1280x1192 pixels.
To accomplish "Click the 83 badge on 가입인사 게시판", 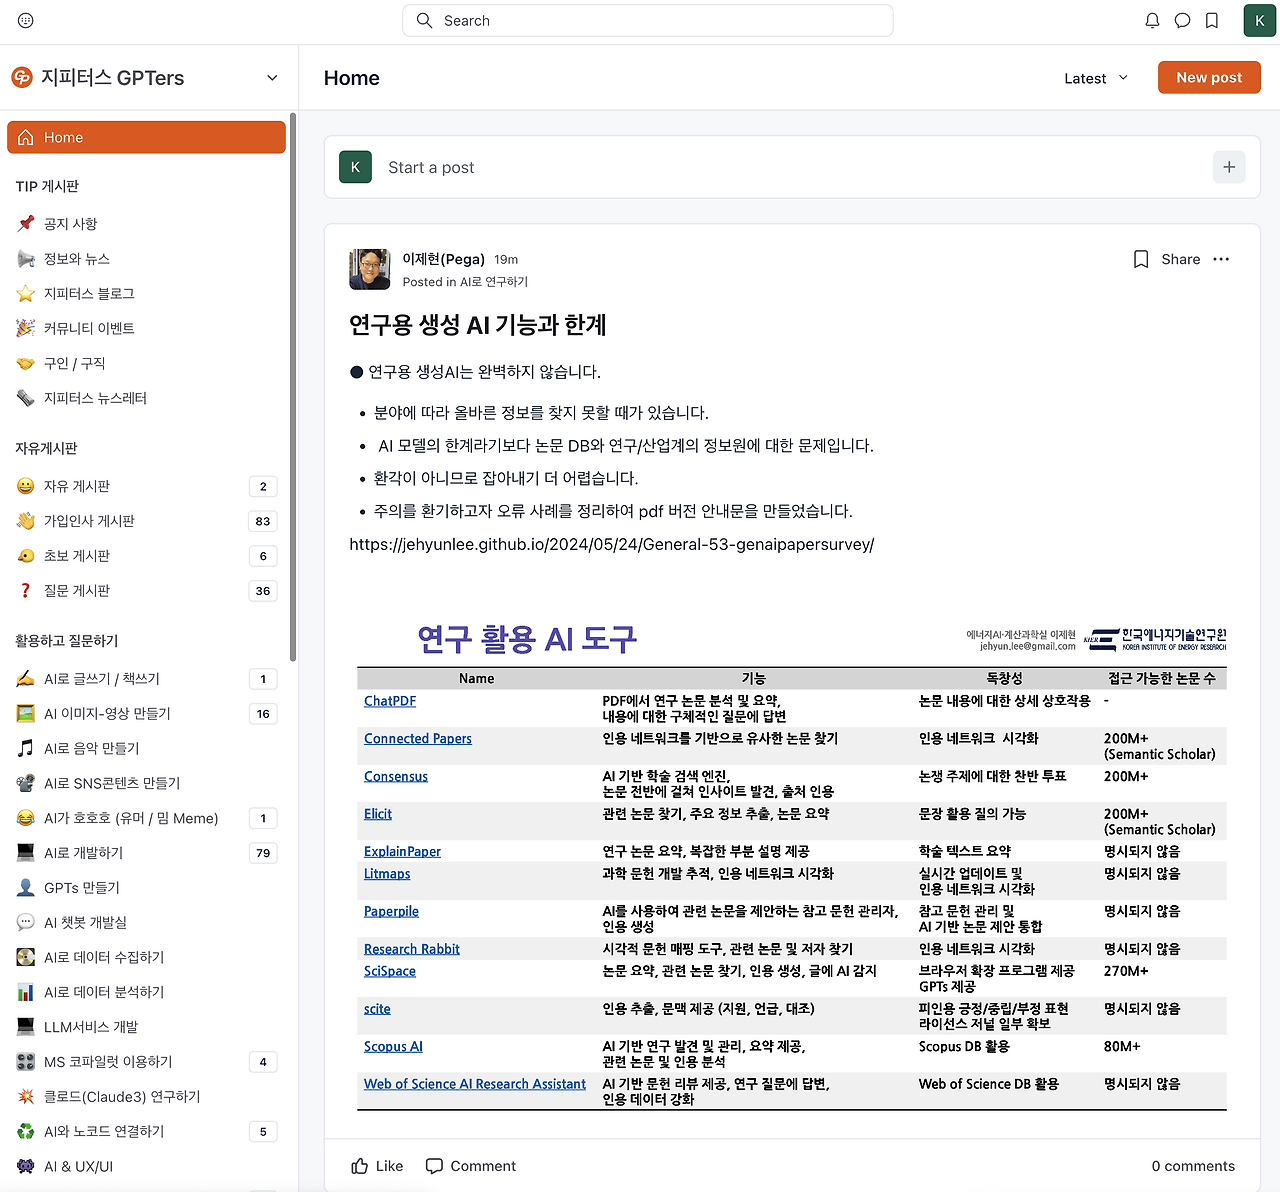I will 263,521.
